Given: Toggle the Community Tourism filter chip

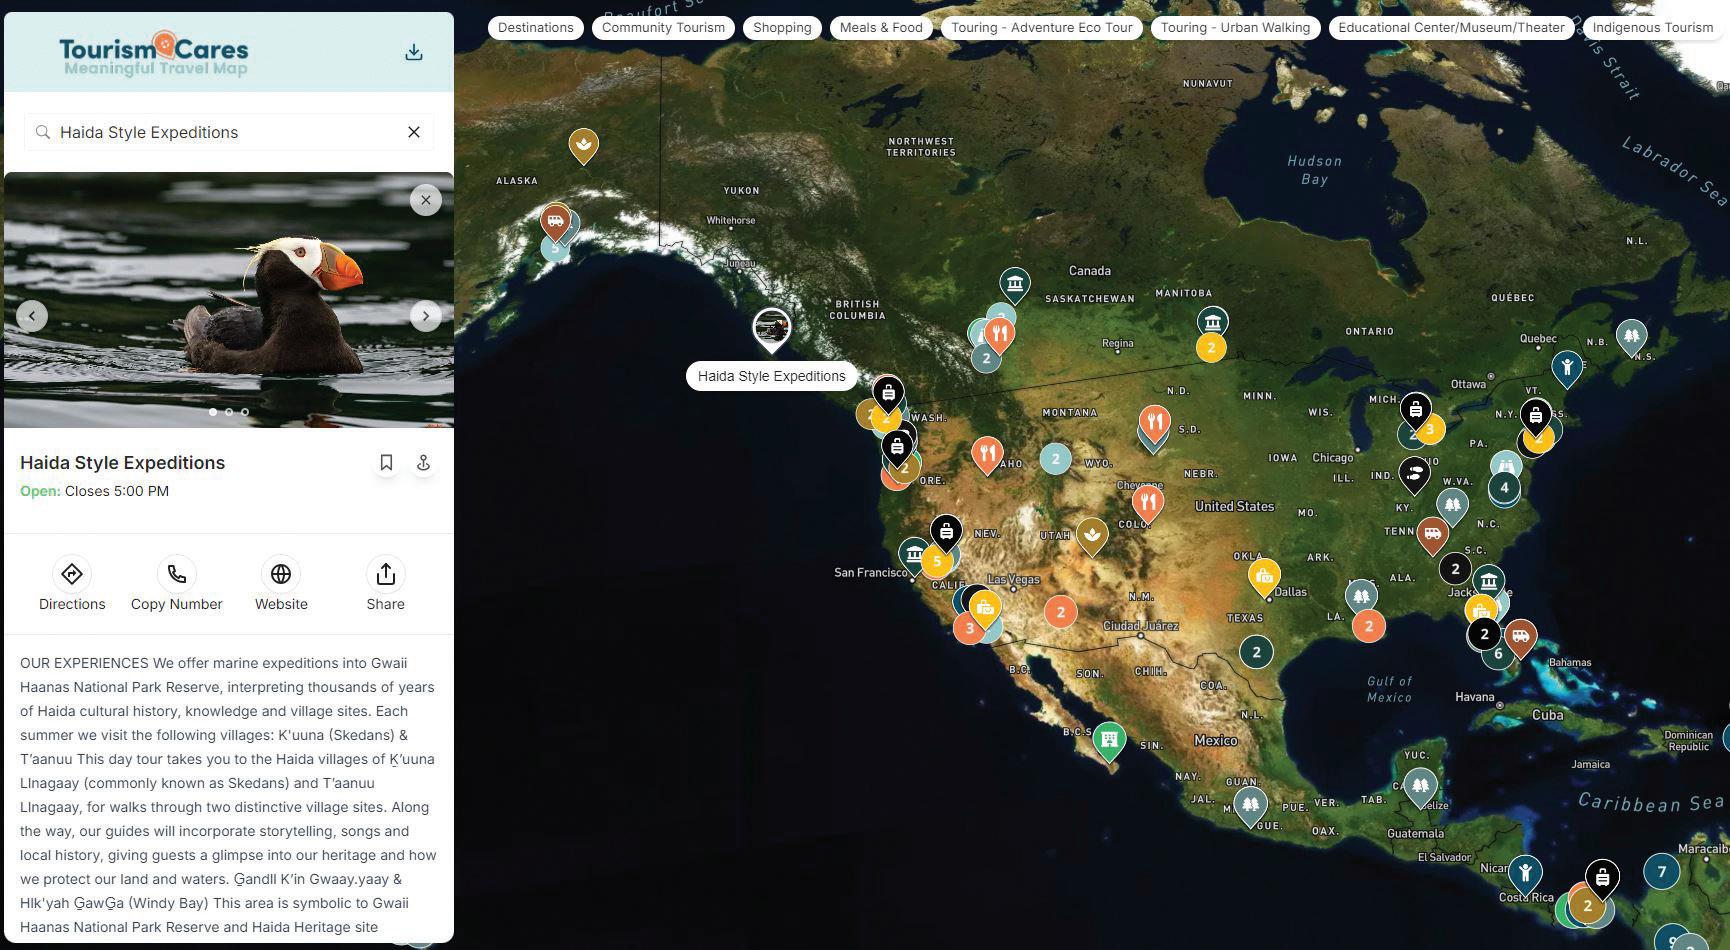Looking at the screenshot, I should (x=664, y=28).
